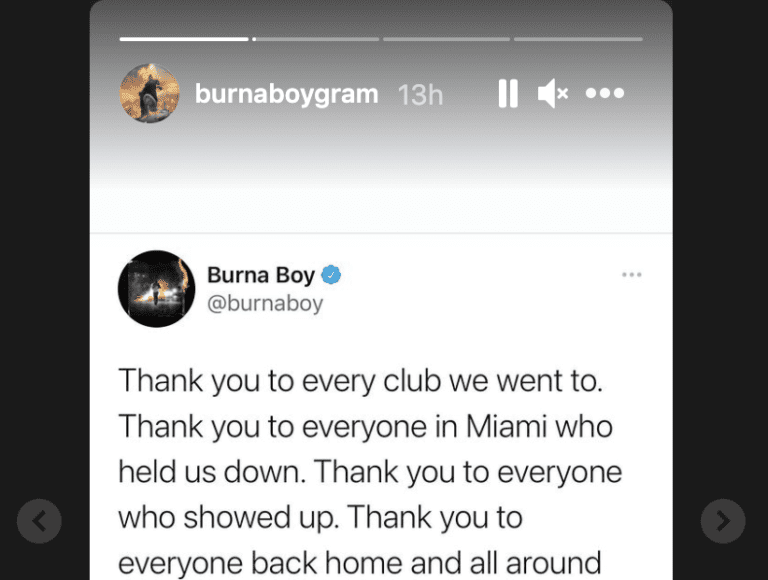
Task: Open the tweet's three-dot more menu
Action: 632,274
